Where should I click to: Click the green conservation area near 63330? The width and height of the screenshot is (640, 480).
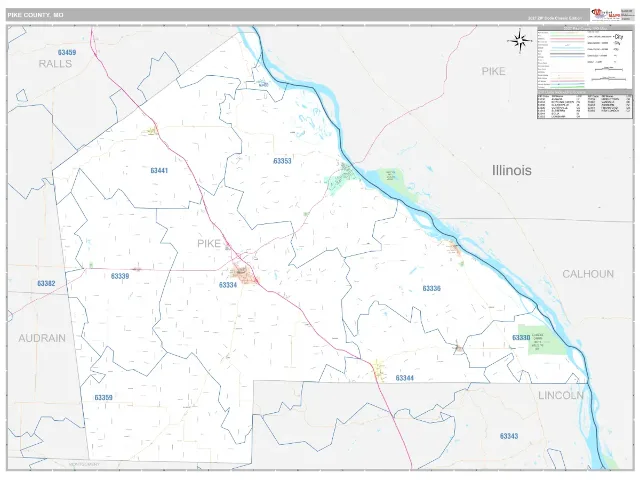[542, 340]
